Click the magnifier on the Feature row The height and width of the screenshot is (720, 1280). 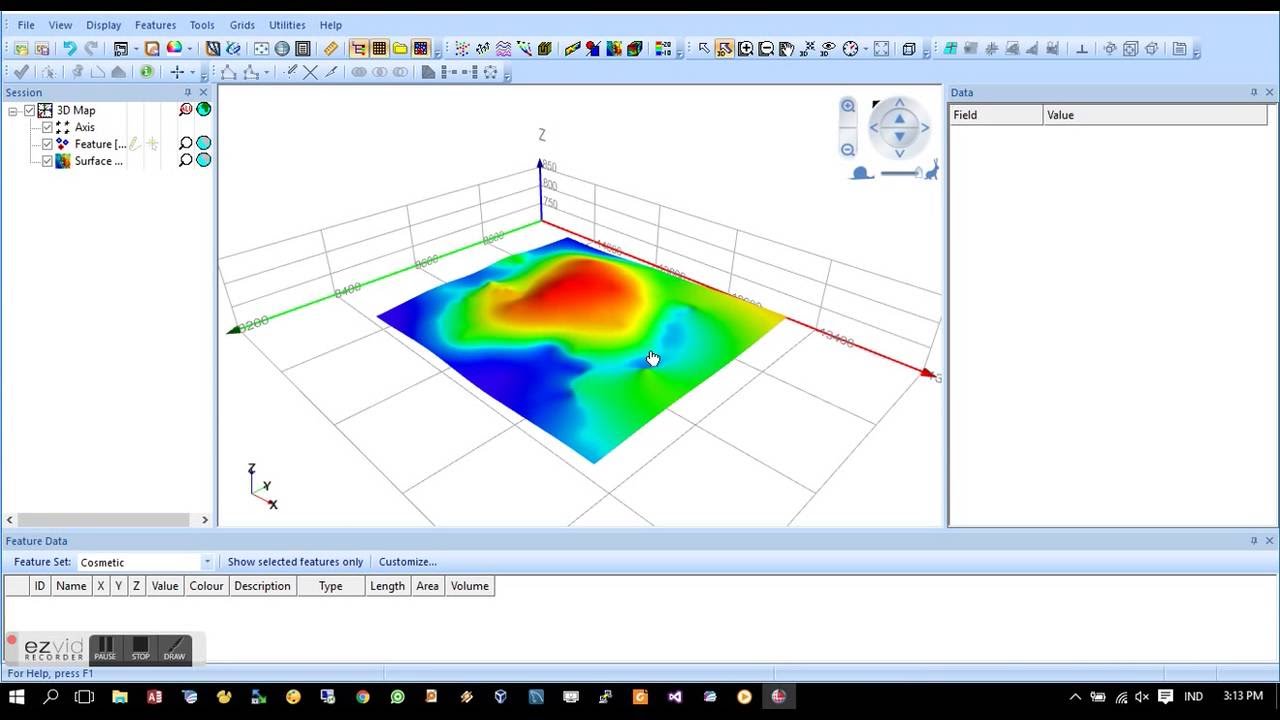tap(186, 144)
